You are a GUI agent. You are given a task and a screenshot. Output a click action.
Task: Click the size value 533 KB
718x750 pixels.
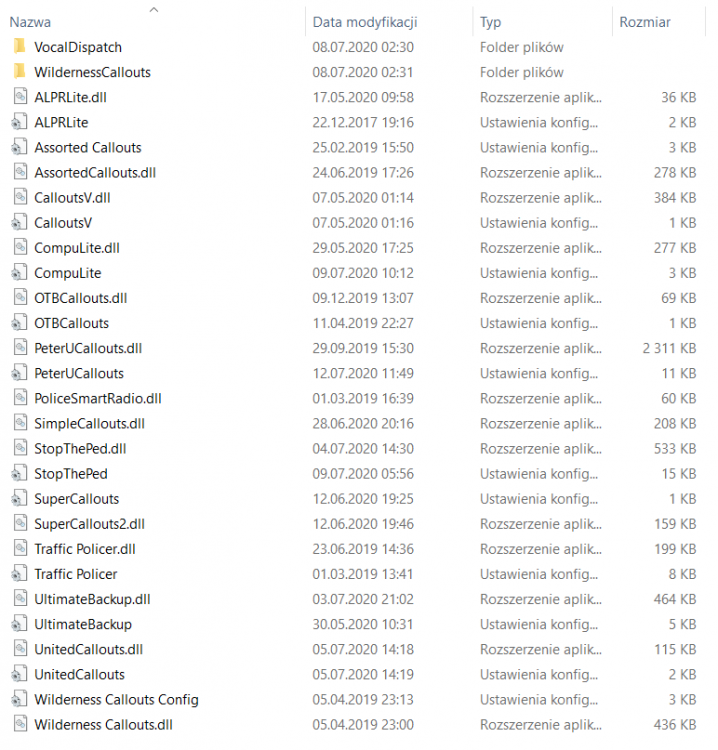click(675, 449)
